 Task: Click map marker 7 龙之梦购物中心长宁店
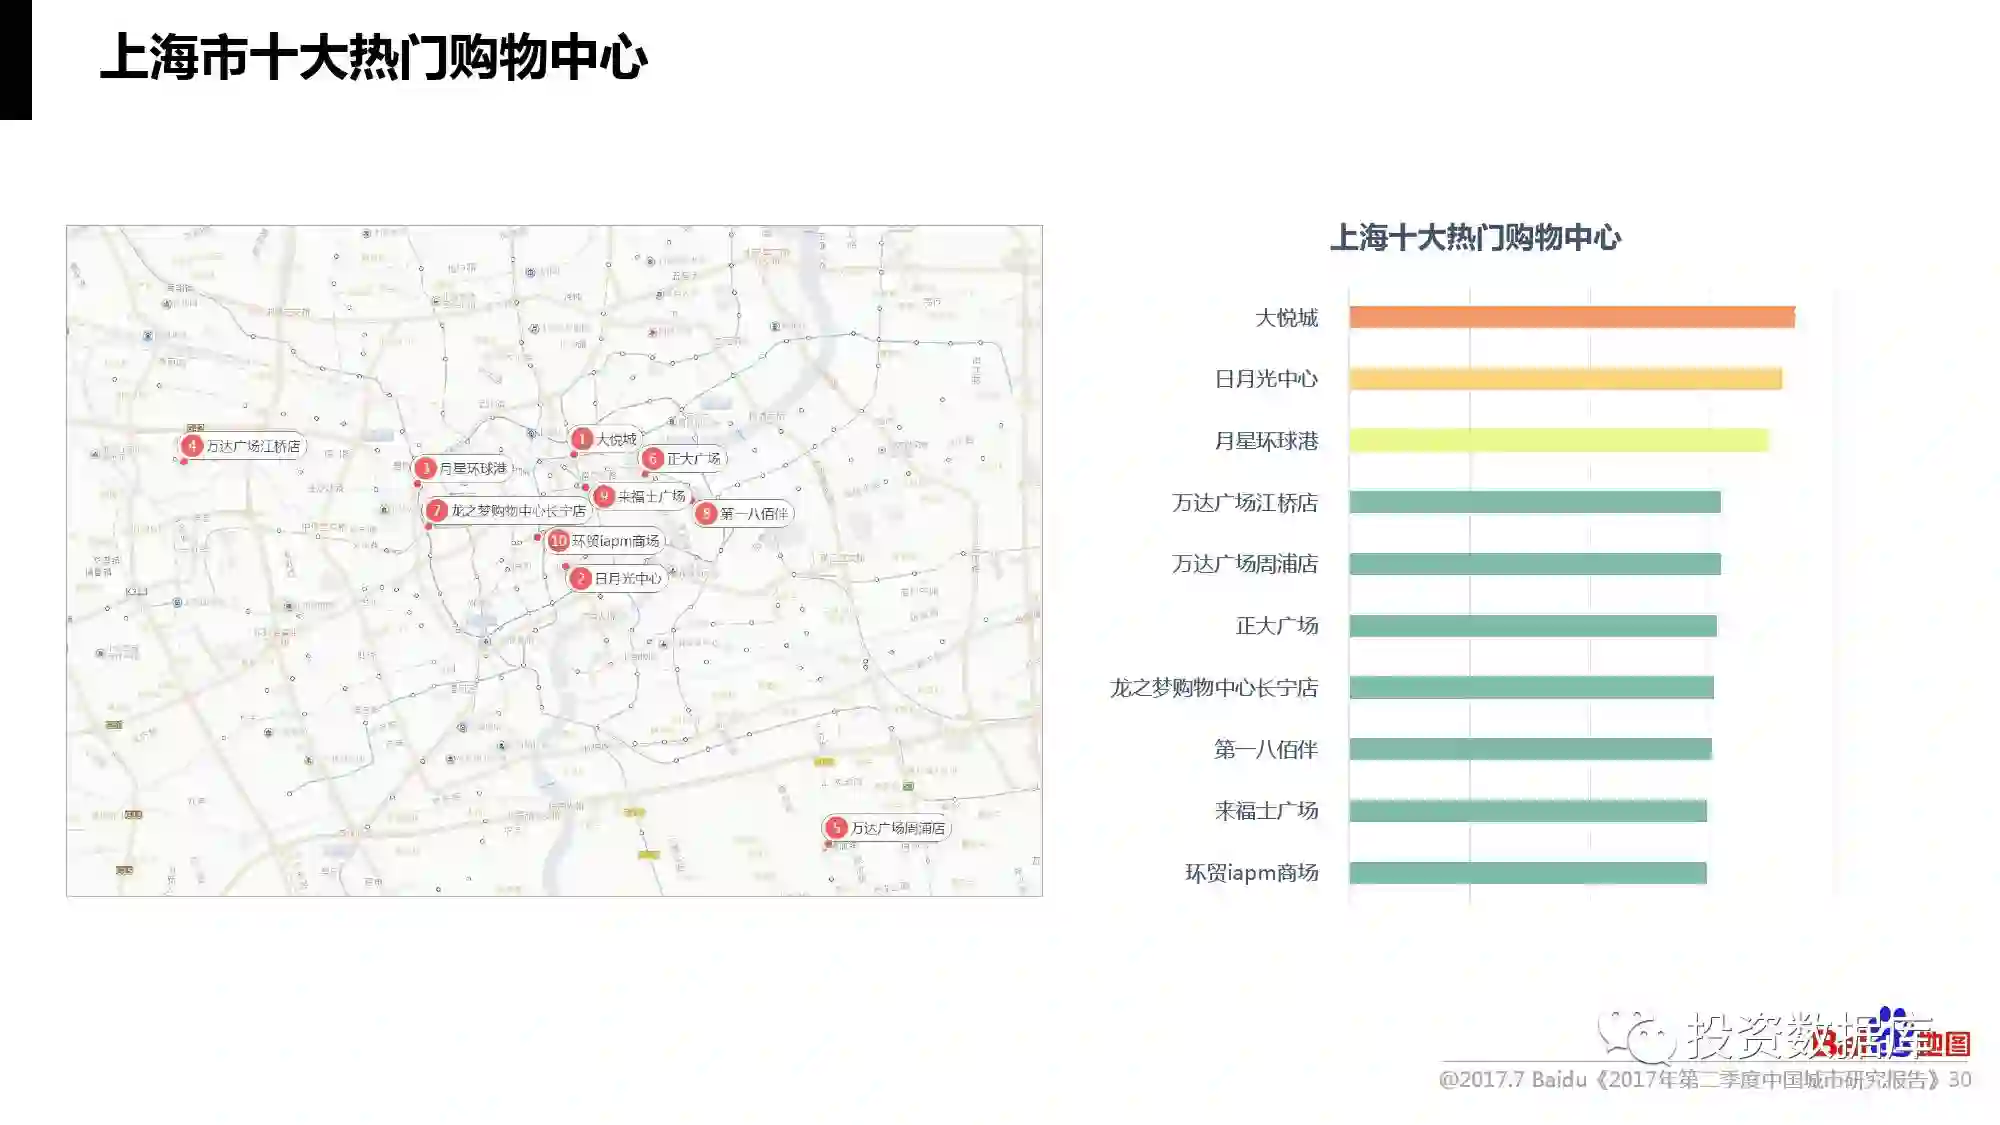coord(436,510)
